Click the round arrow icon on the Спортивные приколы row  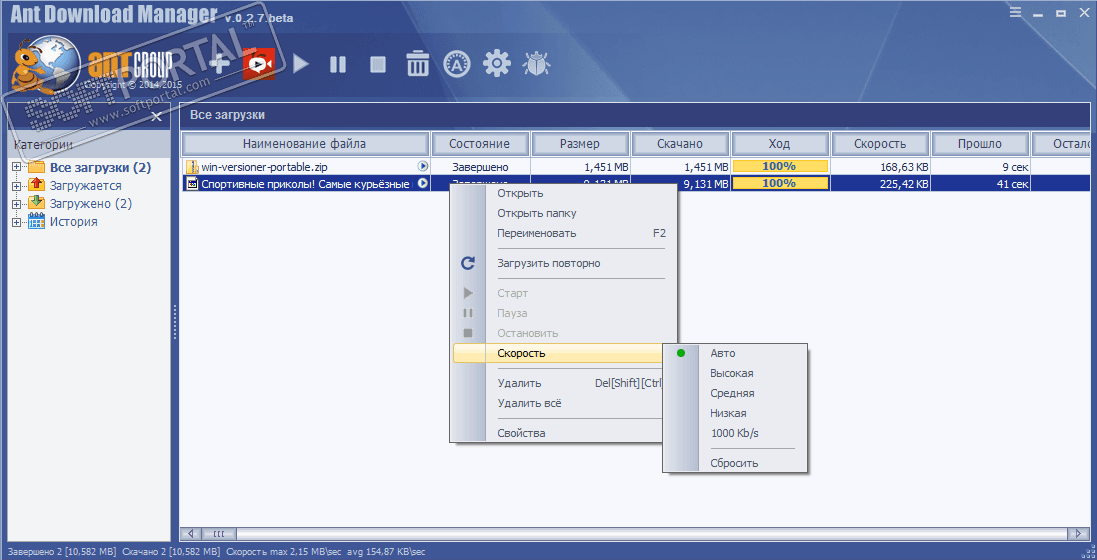click(423, 183)
